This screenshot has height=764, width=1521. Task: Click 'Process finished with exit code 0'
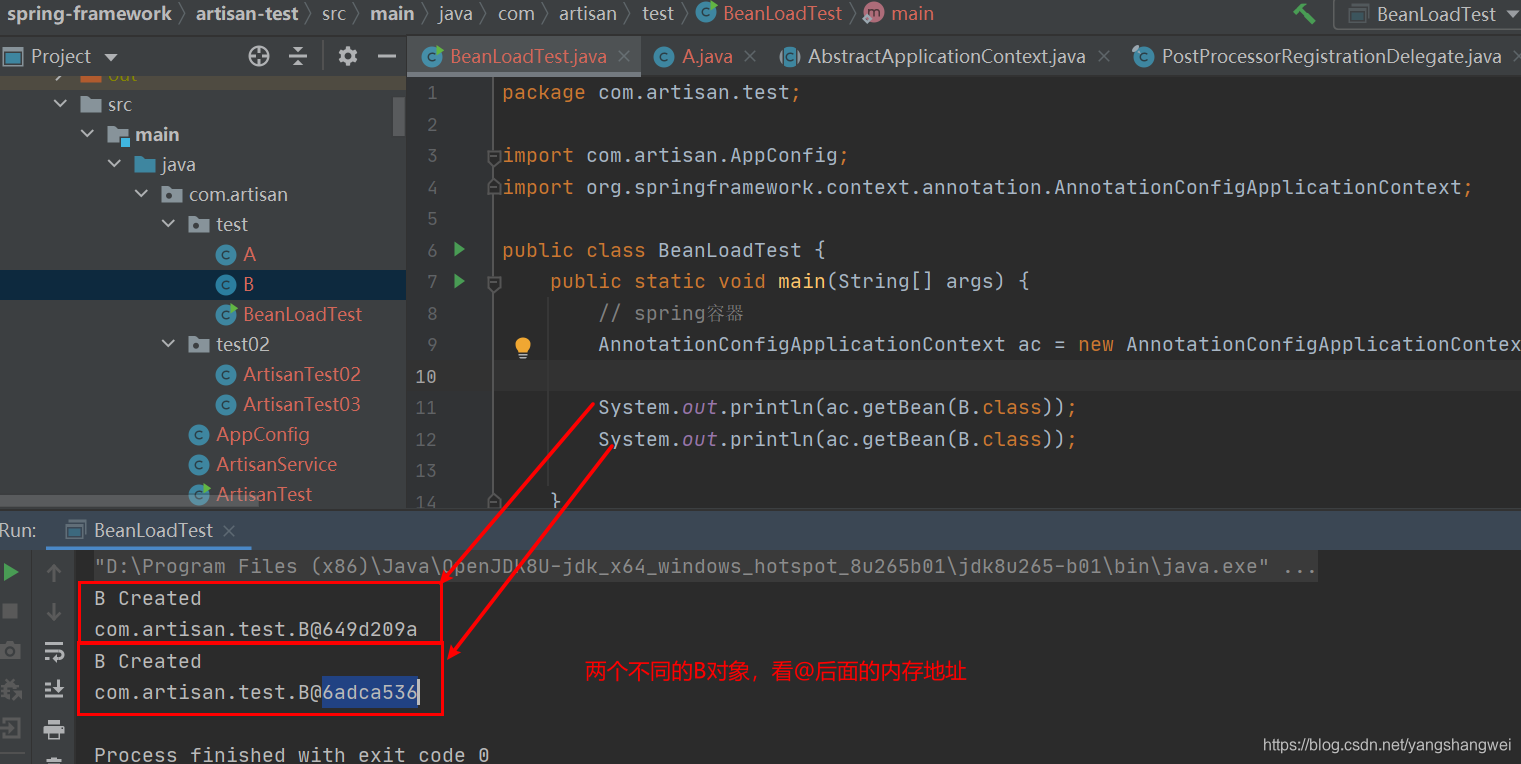(x=292, y=754)
